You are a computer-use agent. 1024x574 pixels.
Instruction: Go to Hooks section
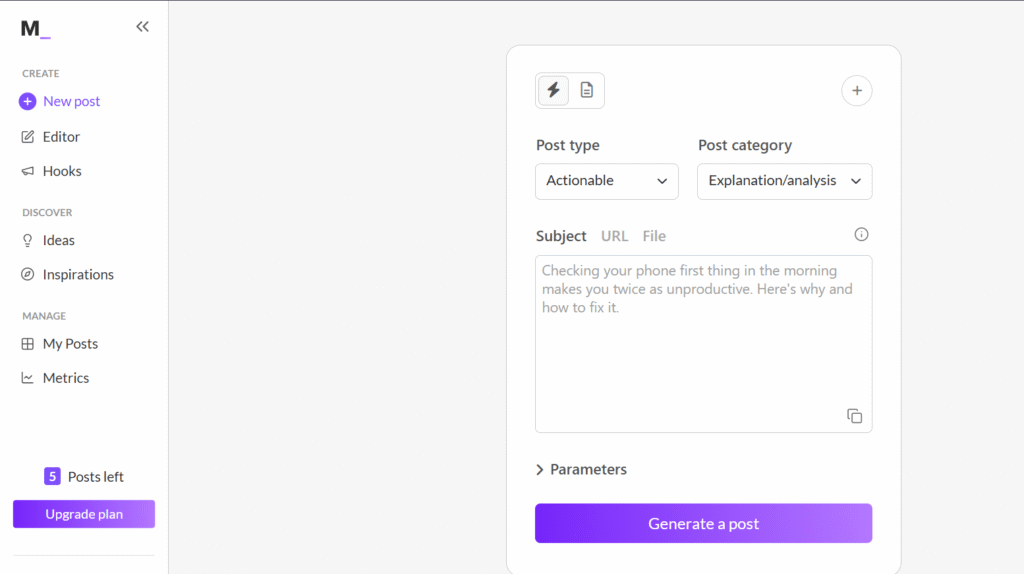click(51, 171)
